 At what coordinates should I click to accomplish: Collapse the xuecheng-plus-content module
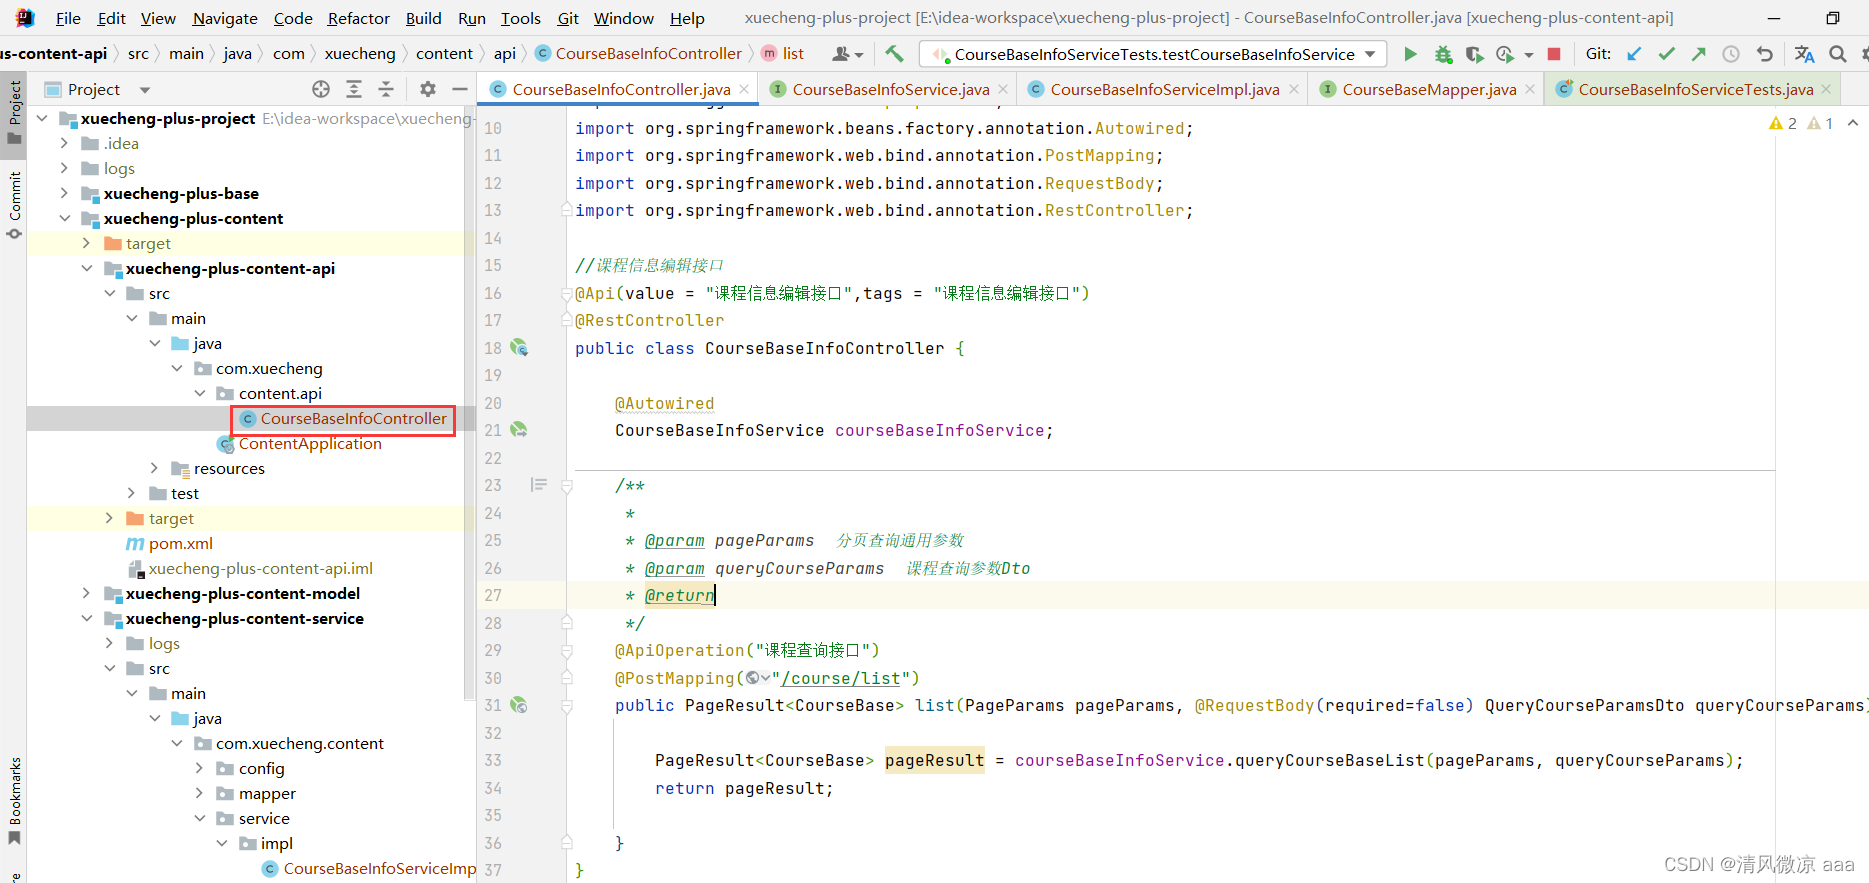[64, 218]
